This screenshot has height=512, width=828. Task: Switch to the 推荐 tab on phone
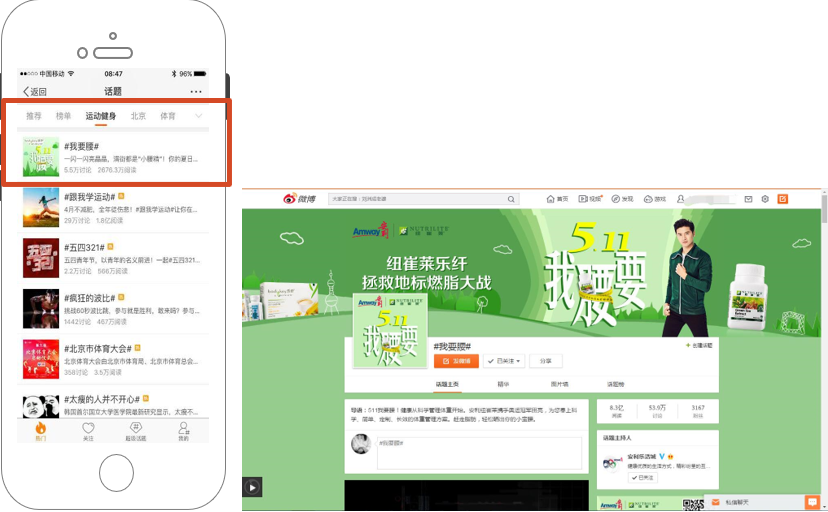click(x=34, y=116)
